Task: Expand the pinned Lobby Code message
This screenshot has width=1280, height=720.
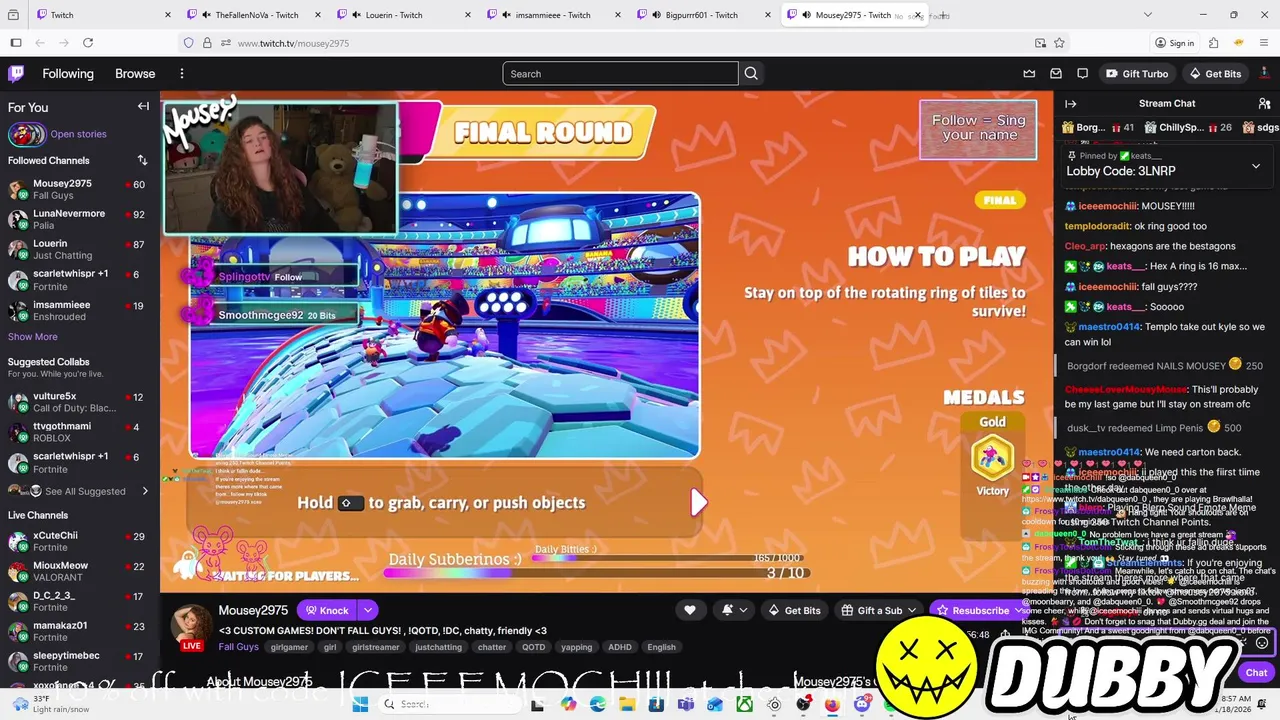Action: [x=1256, y=166]
